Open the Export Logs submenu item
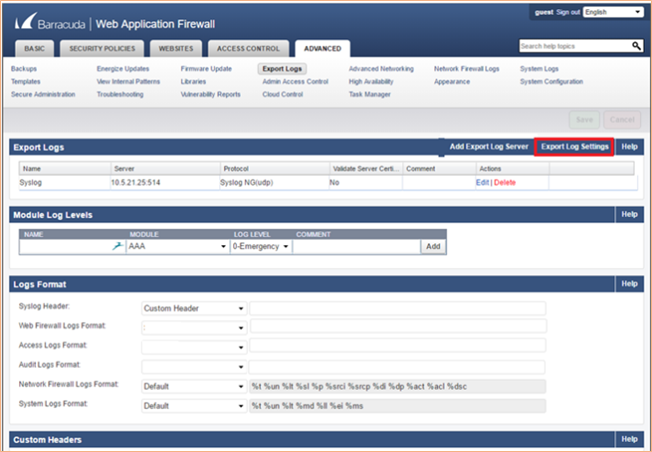652x452 pixels. [x=282, y=69]
